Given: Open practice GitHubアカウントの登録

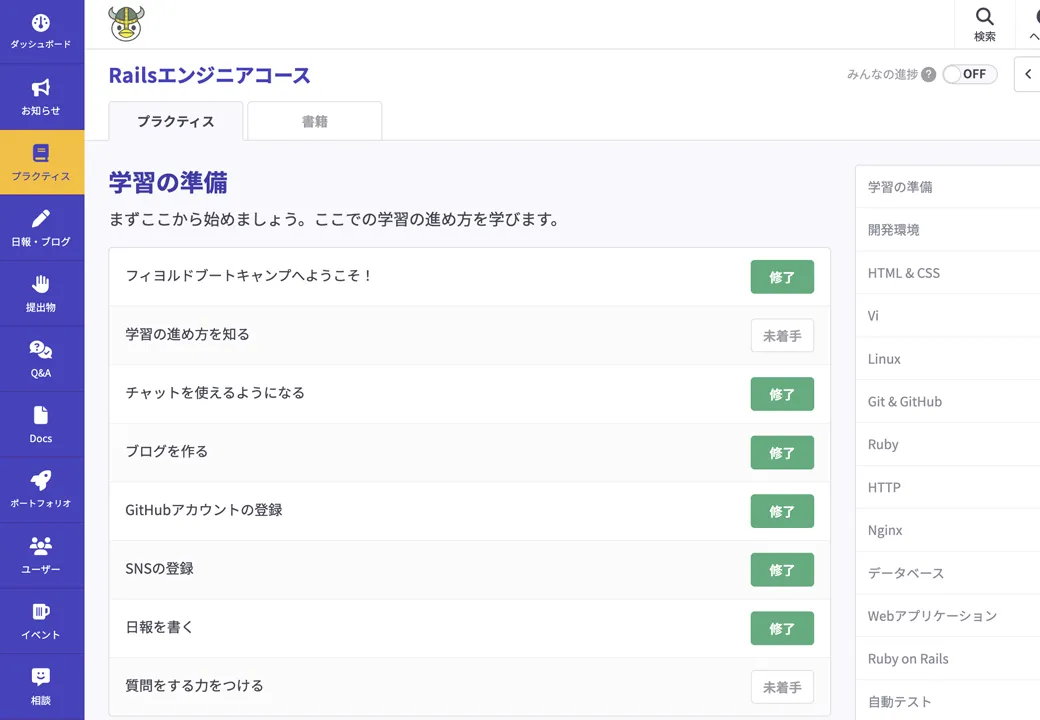Looking at the screenshot, I should [204, 510].
